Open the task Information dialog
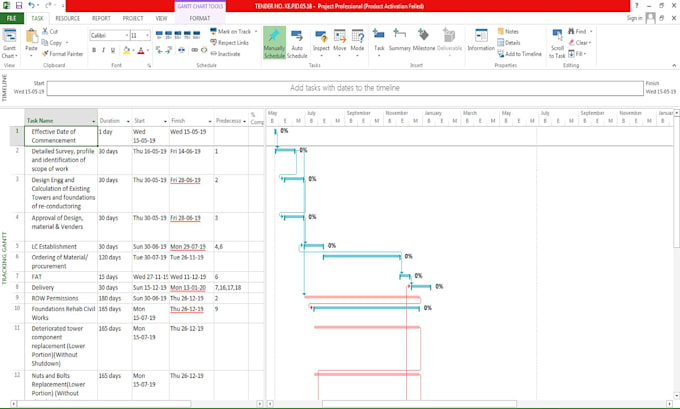Screen dimensions: 680x409 [x=481, y=40]
